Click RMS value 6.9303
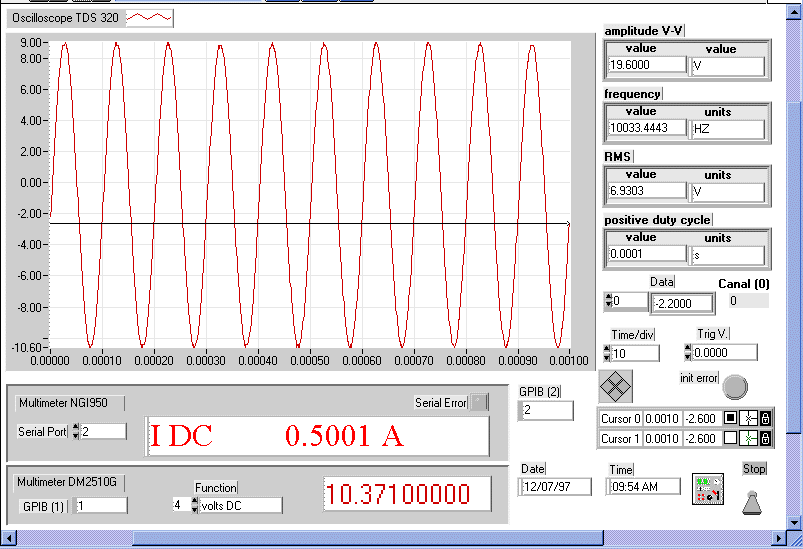Viewport: 803px width, 549px height. click(647, 191)
